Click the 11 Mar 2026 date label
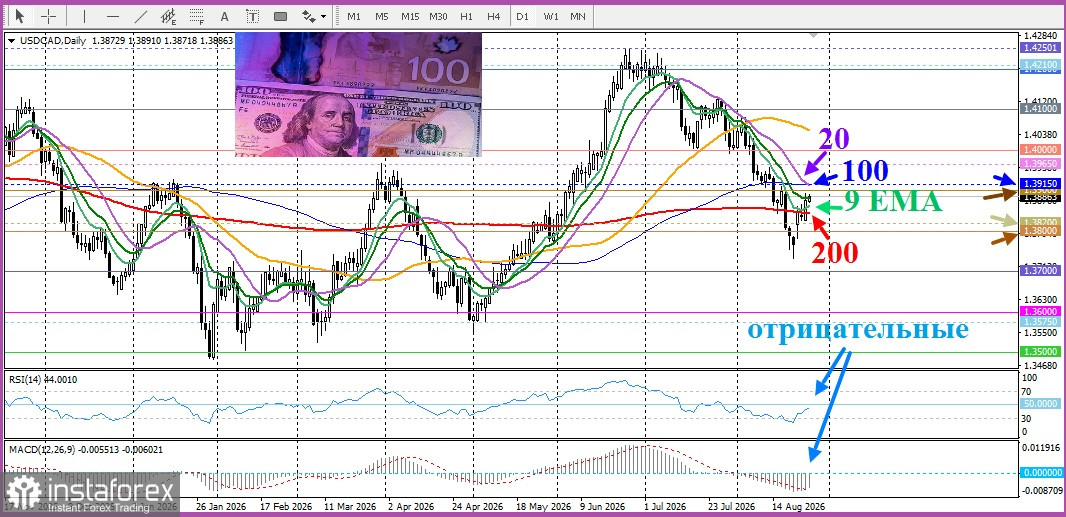This screenshot has height=517, width=1066. (348, 507)
